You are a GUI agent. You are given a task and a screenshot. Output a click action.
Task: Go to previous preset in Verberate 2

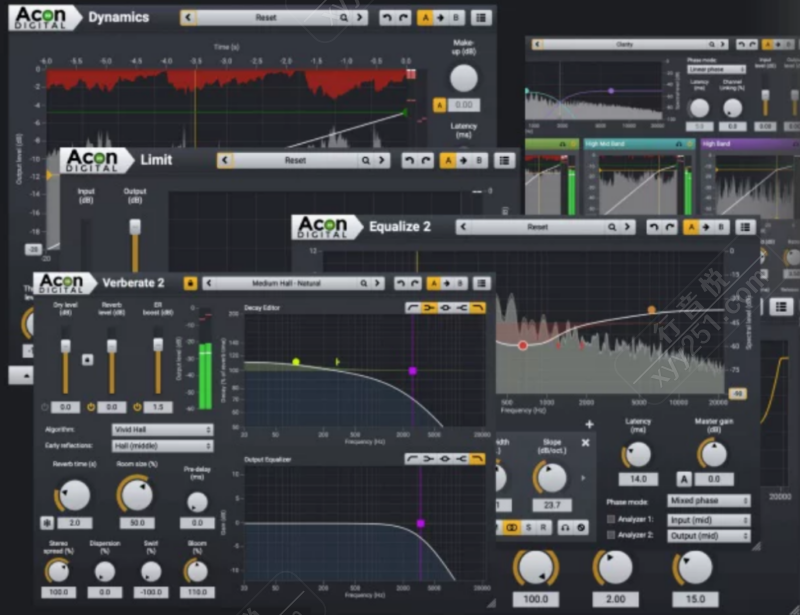point(208,283)
